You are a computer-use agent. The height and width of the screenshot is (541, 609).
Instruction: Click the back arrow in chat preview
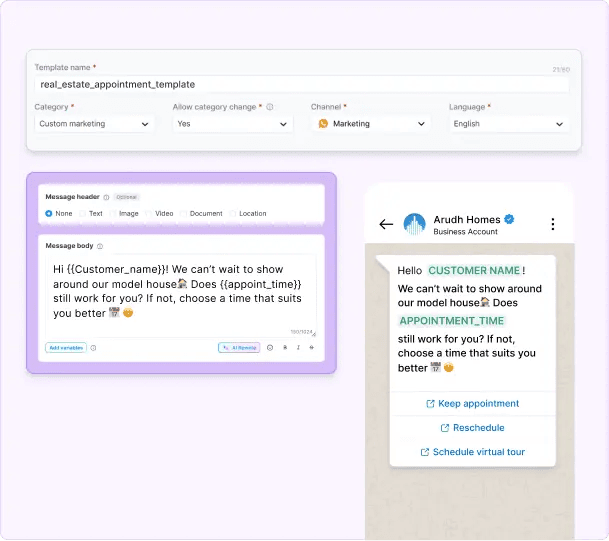coord(386,224)
